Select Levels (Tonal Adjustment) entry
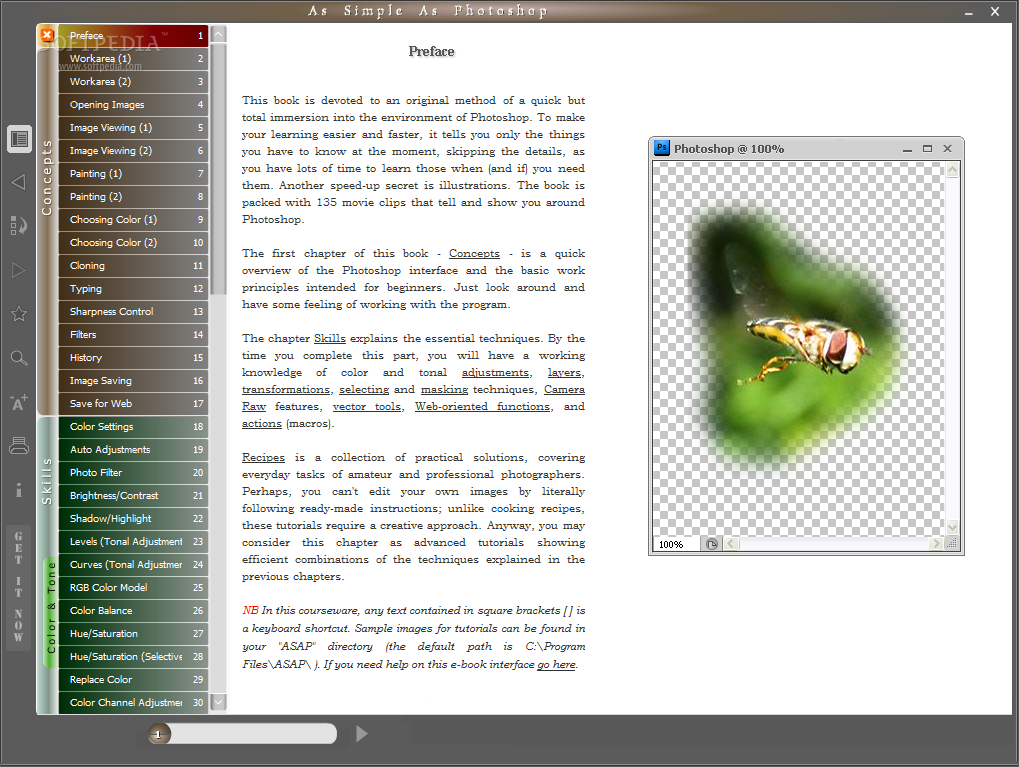This screenshot has width=1019, height=767. click(x=133, y=541)
